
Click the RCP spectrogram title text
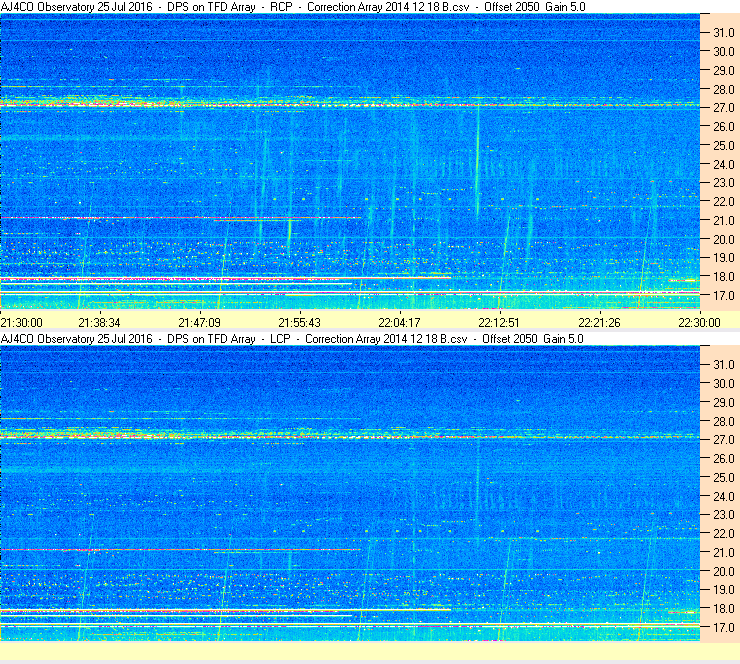(293, 7)
